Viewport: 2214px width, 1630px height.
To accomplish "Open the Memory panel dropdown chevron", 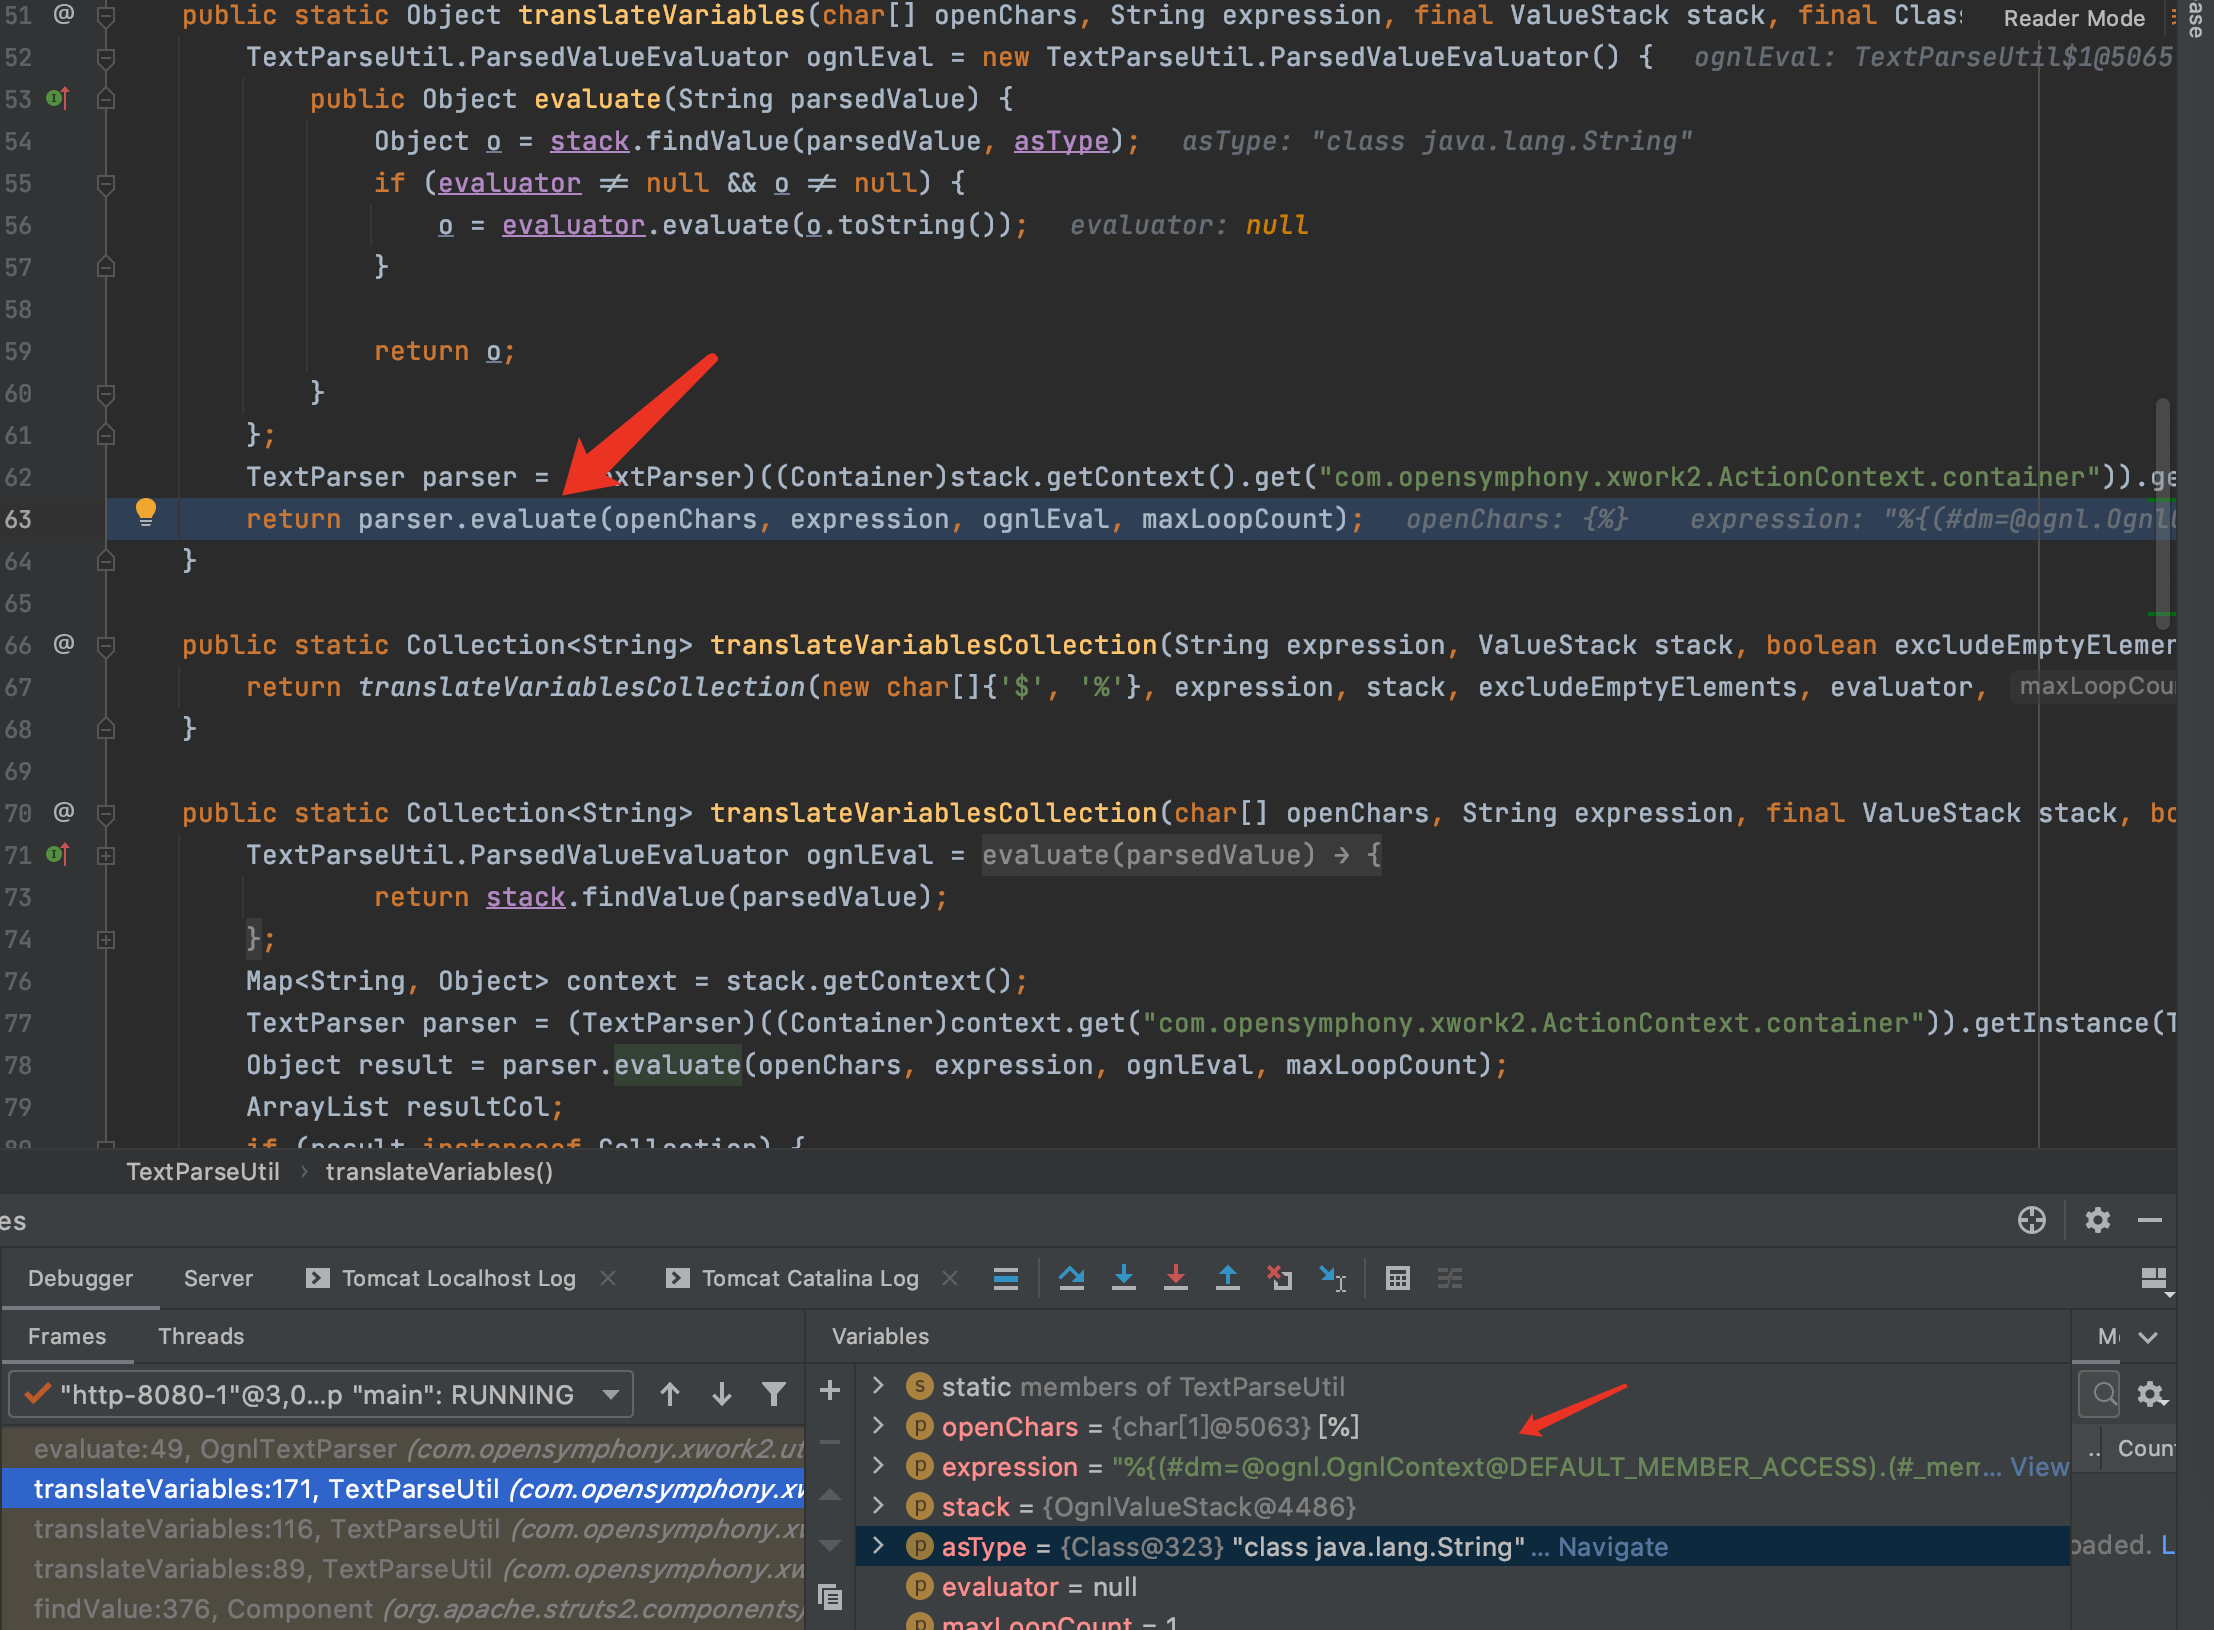I will pos(2149,1337).
